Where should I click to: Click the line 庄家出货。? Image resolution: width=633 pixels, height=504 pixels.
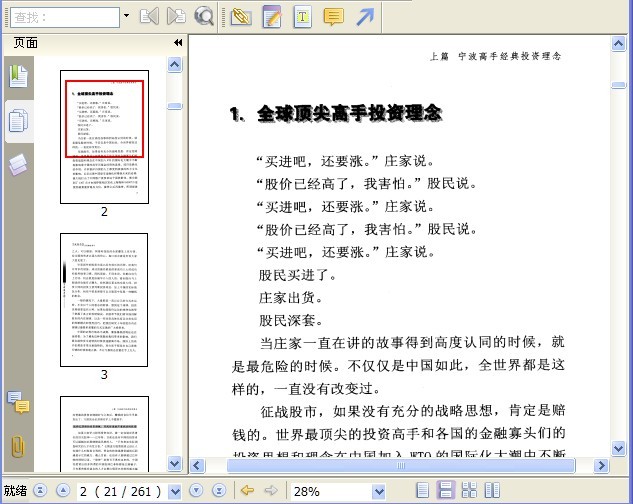point(291,298)
